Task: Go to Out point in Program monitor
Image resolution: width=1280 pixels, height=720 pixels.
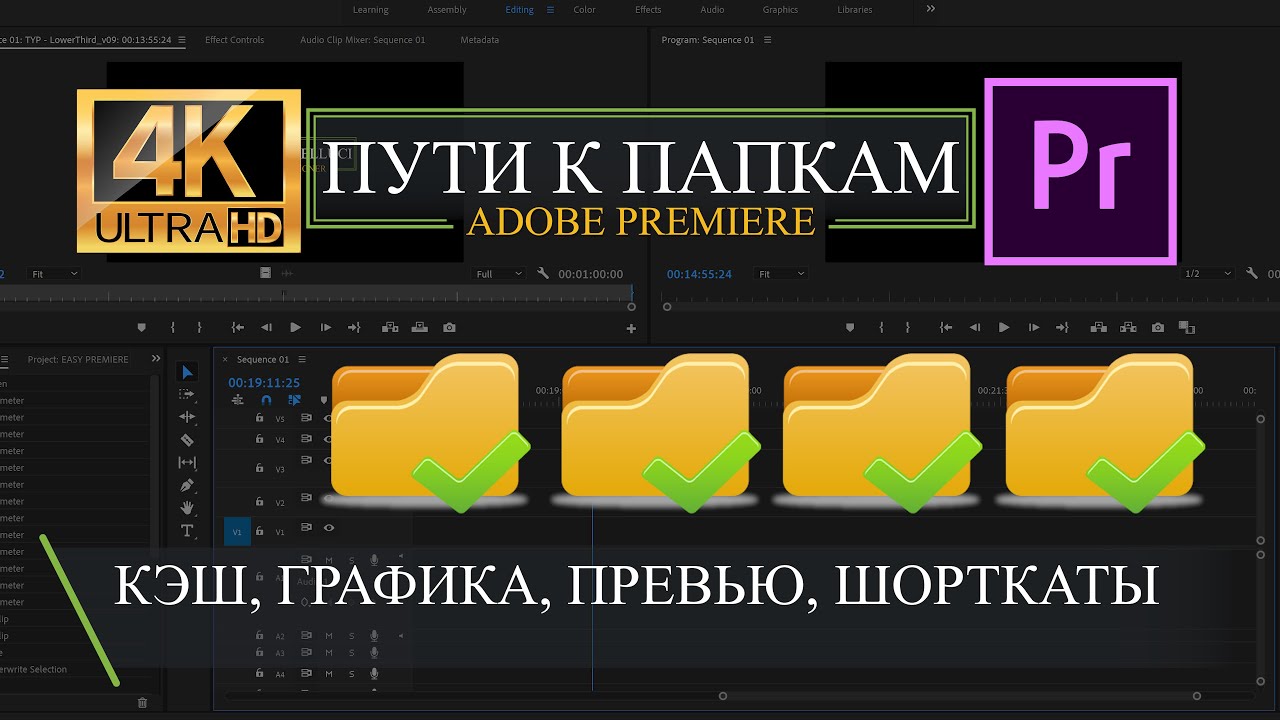Action: pos(1063,327)
